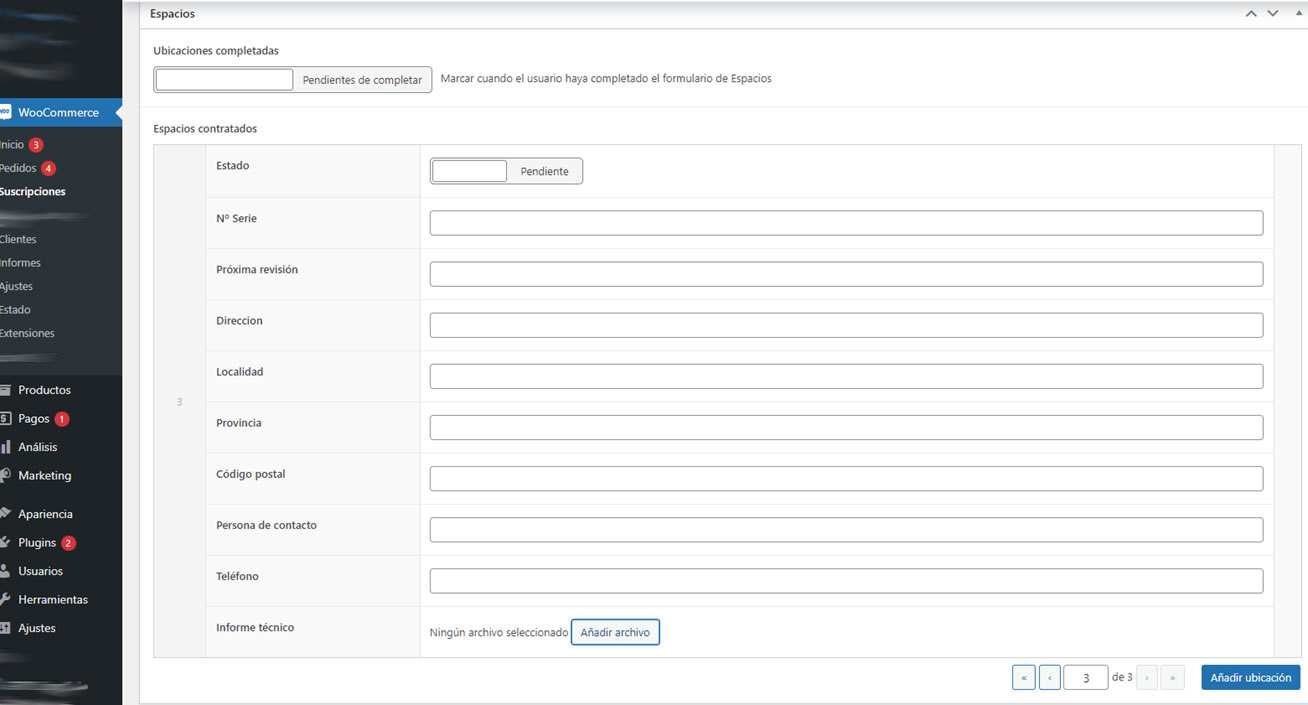Click the page number input box
Screen dimensions: 1308x705
point(1086,678)
